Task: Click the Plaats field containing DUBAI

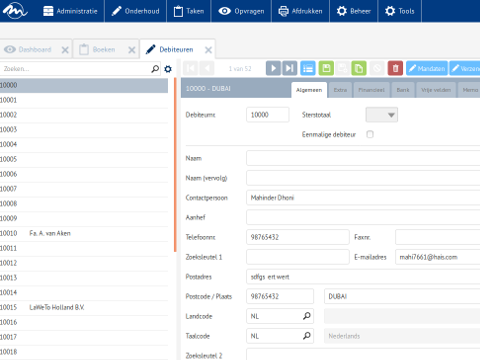Action: tap(402, 296)
